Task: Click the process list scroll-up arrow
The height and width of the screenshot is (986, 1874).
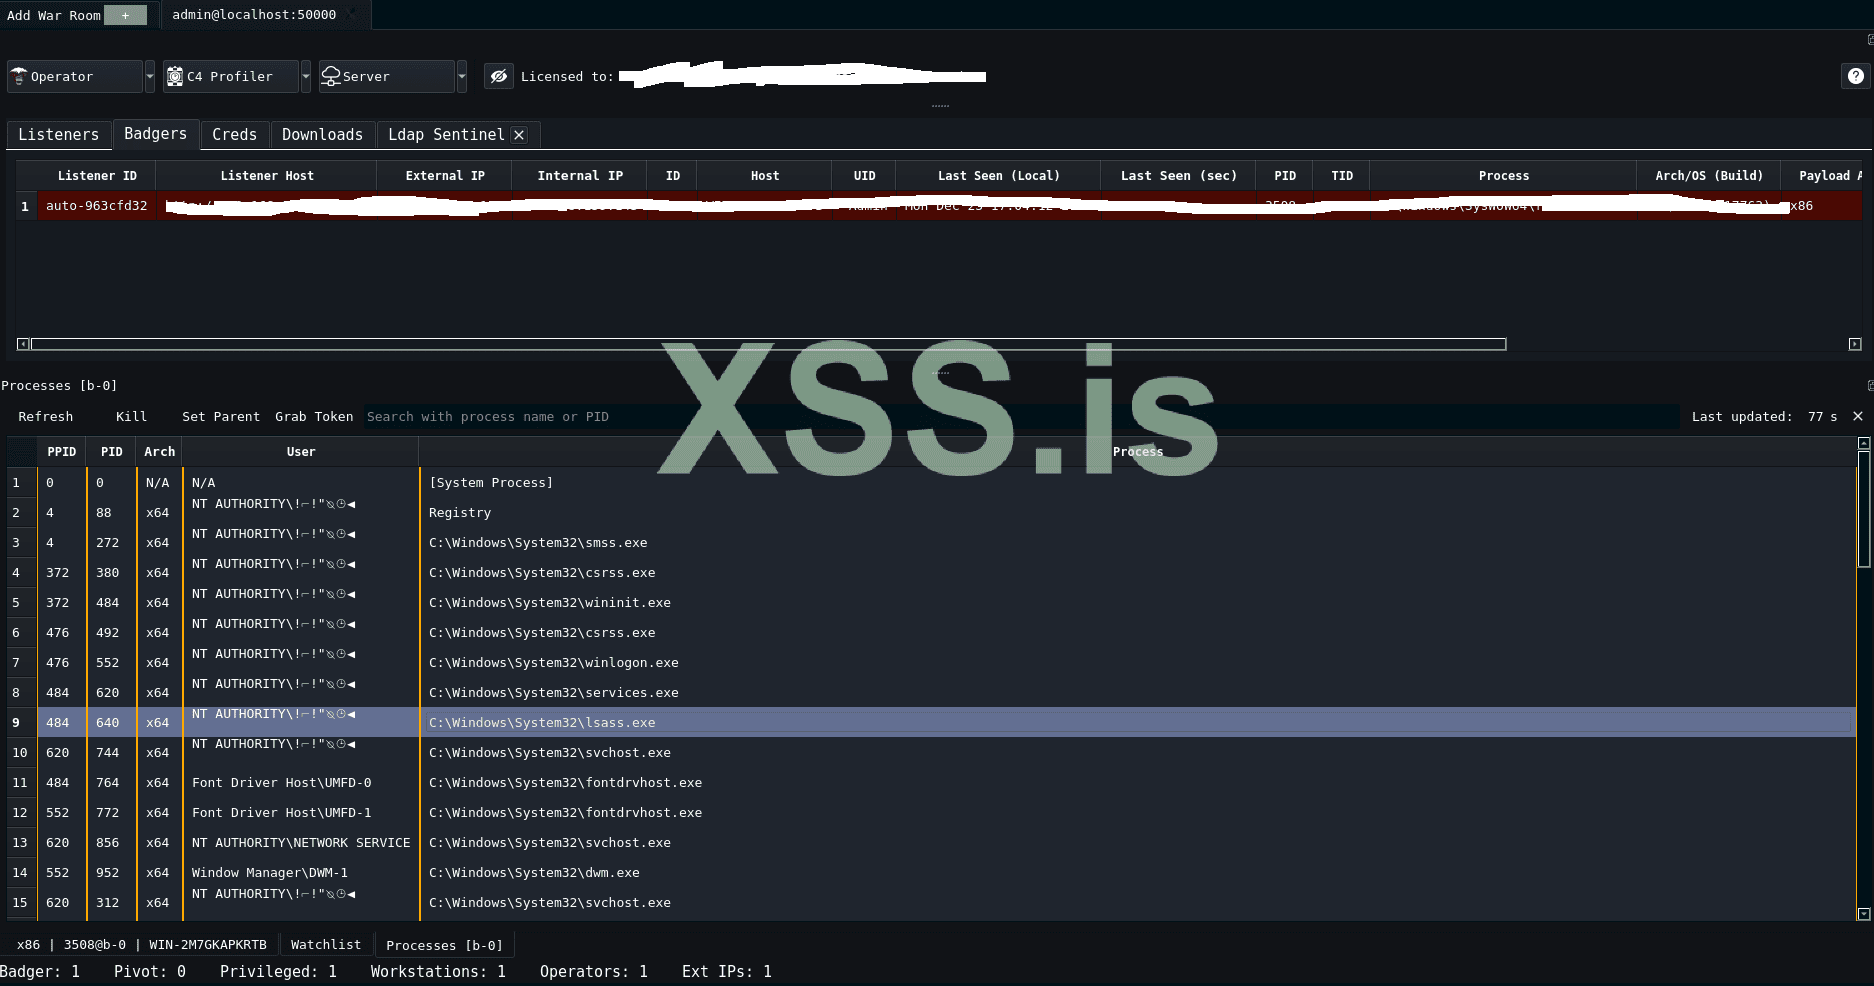Action: click(1864, 443)
